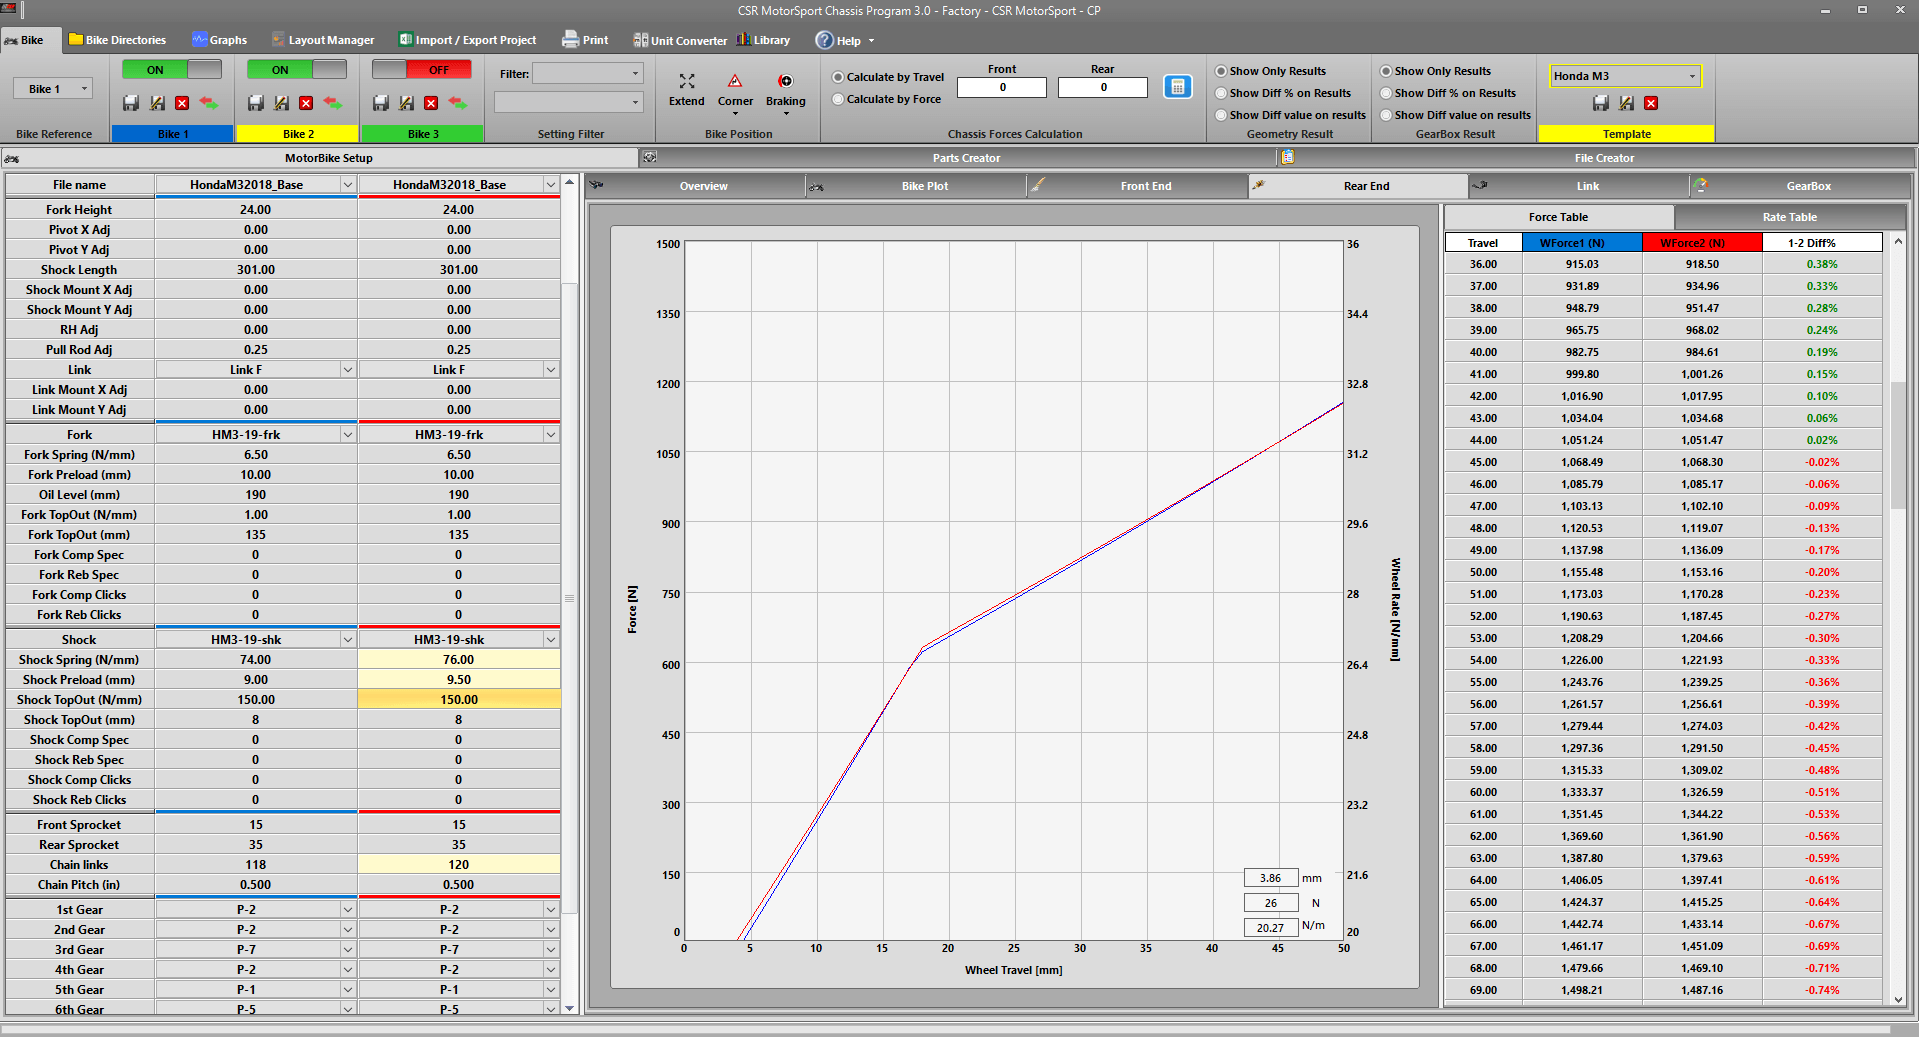
Task: Click Template save-as pencil icon
Action: coord(1626,103)
